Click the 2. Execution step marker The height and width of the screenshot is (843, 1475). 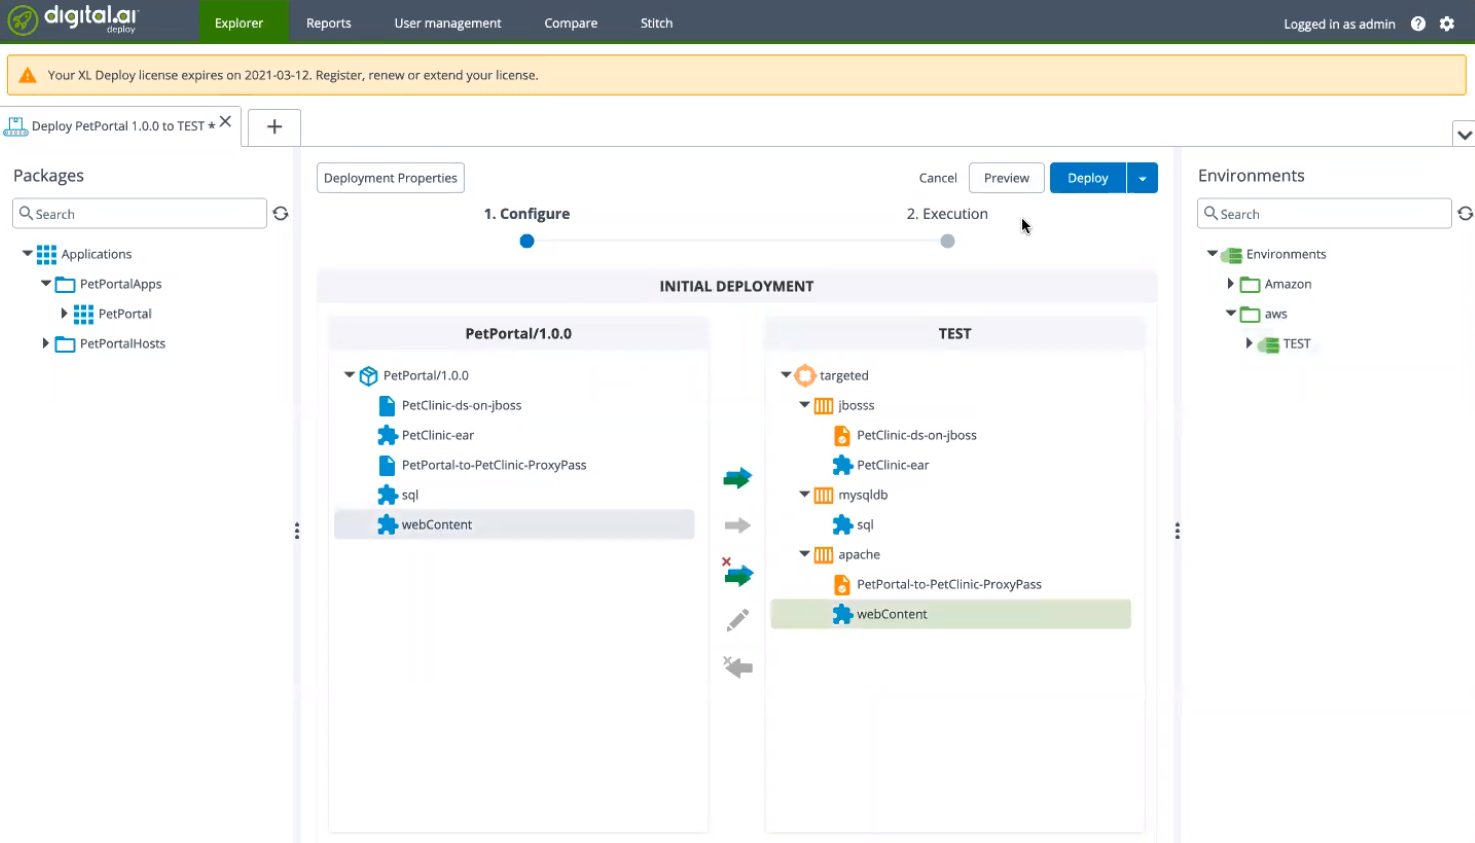pos(947,241)
